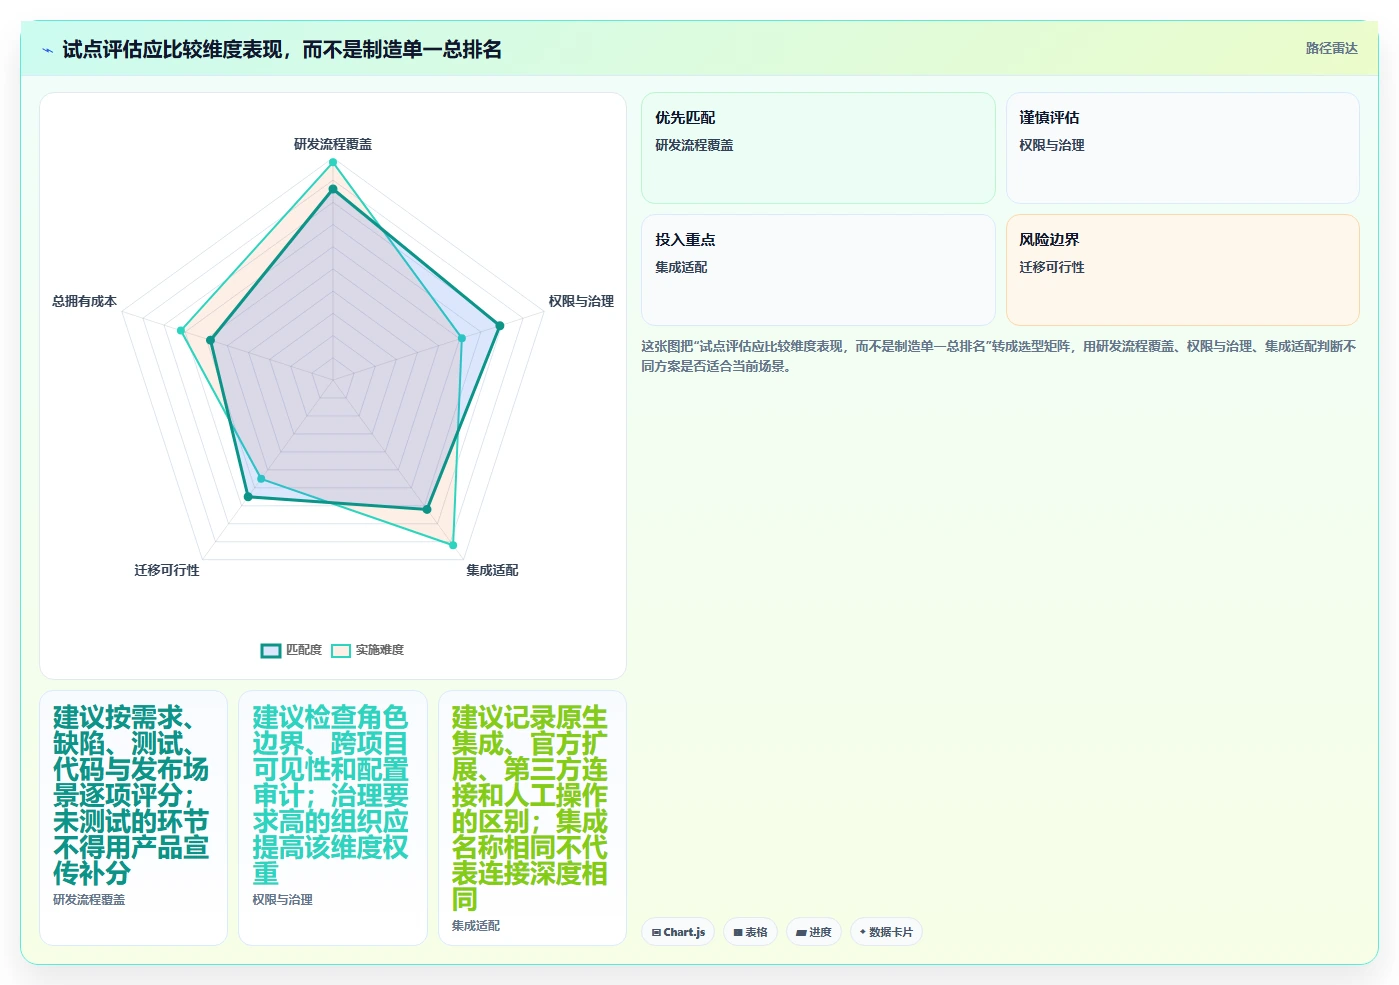This screenshot has width=1399, height=985.
Task: Click the 研发流程覆盖 caption under the first advice card
Action: pos(89,900)
